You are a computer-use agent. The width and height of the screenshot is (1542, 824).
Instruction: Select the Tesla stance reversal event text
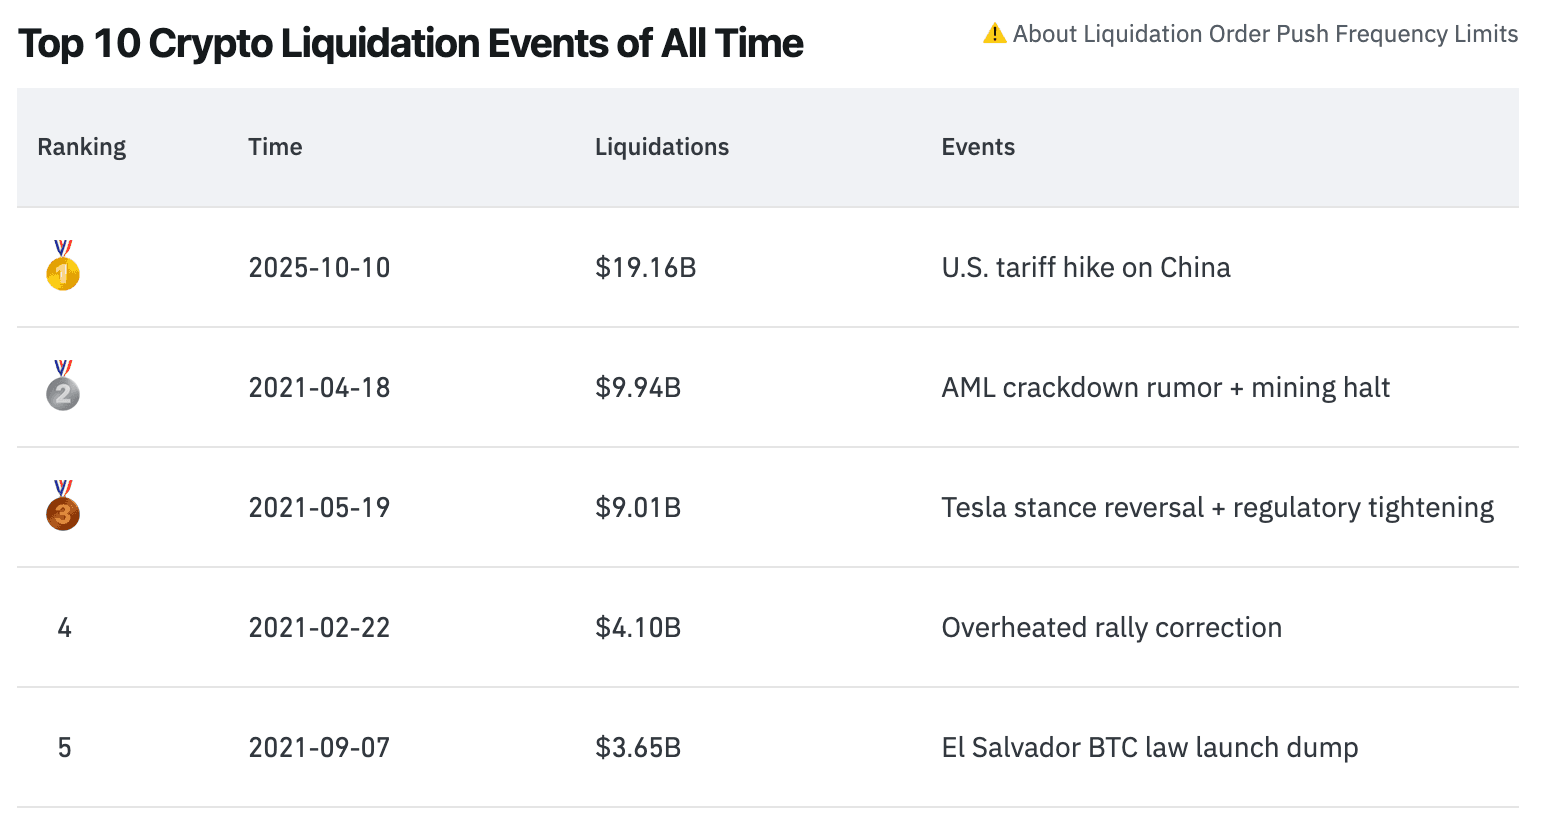[x=1218, y=507]
